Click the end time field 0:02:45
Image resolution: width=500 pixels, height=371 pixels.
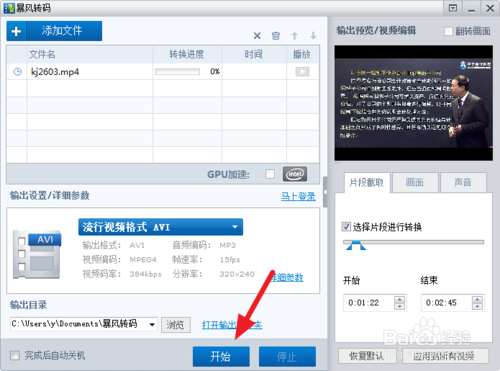pos(446,303)
